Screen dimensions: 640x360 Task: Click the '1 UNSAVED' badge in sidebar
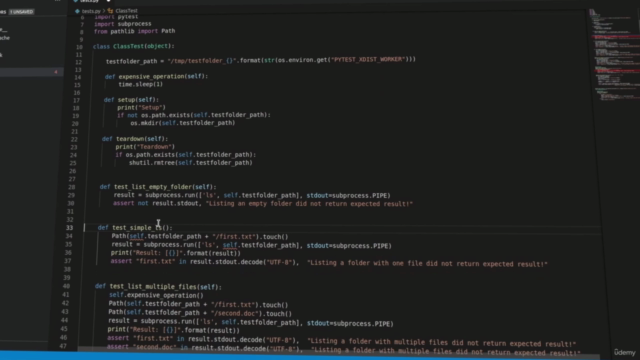pyautogui.click(x=22, y=12)
